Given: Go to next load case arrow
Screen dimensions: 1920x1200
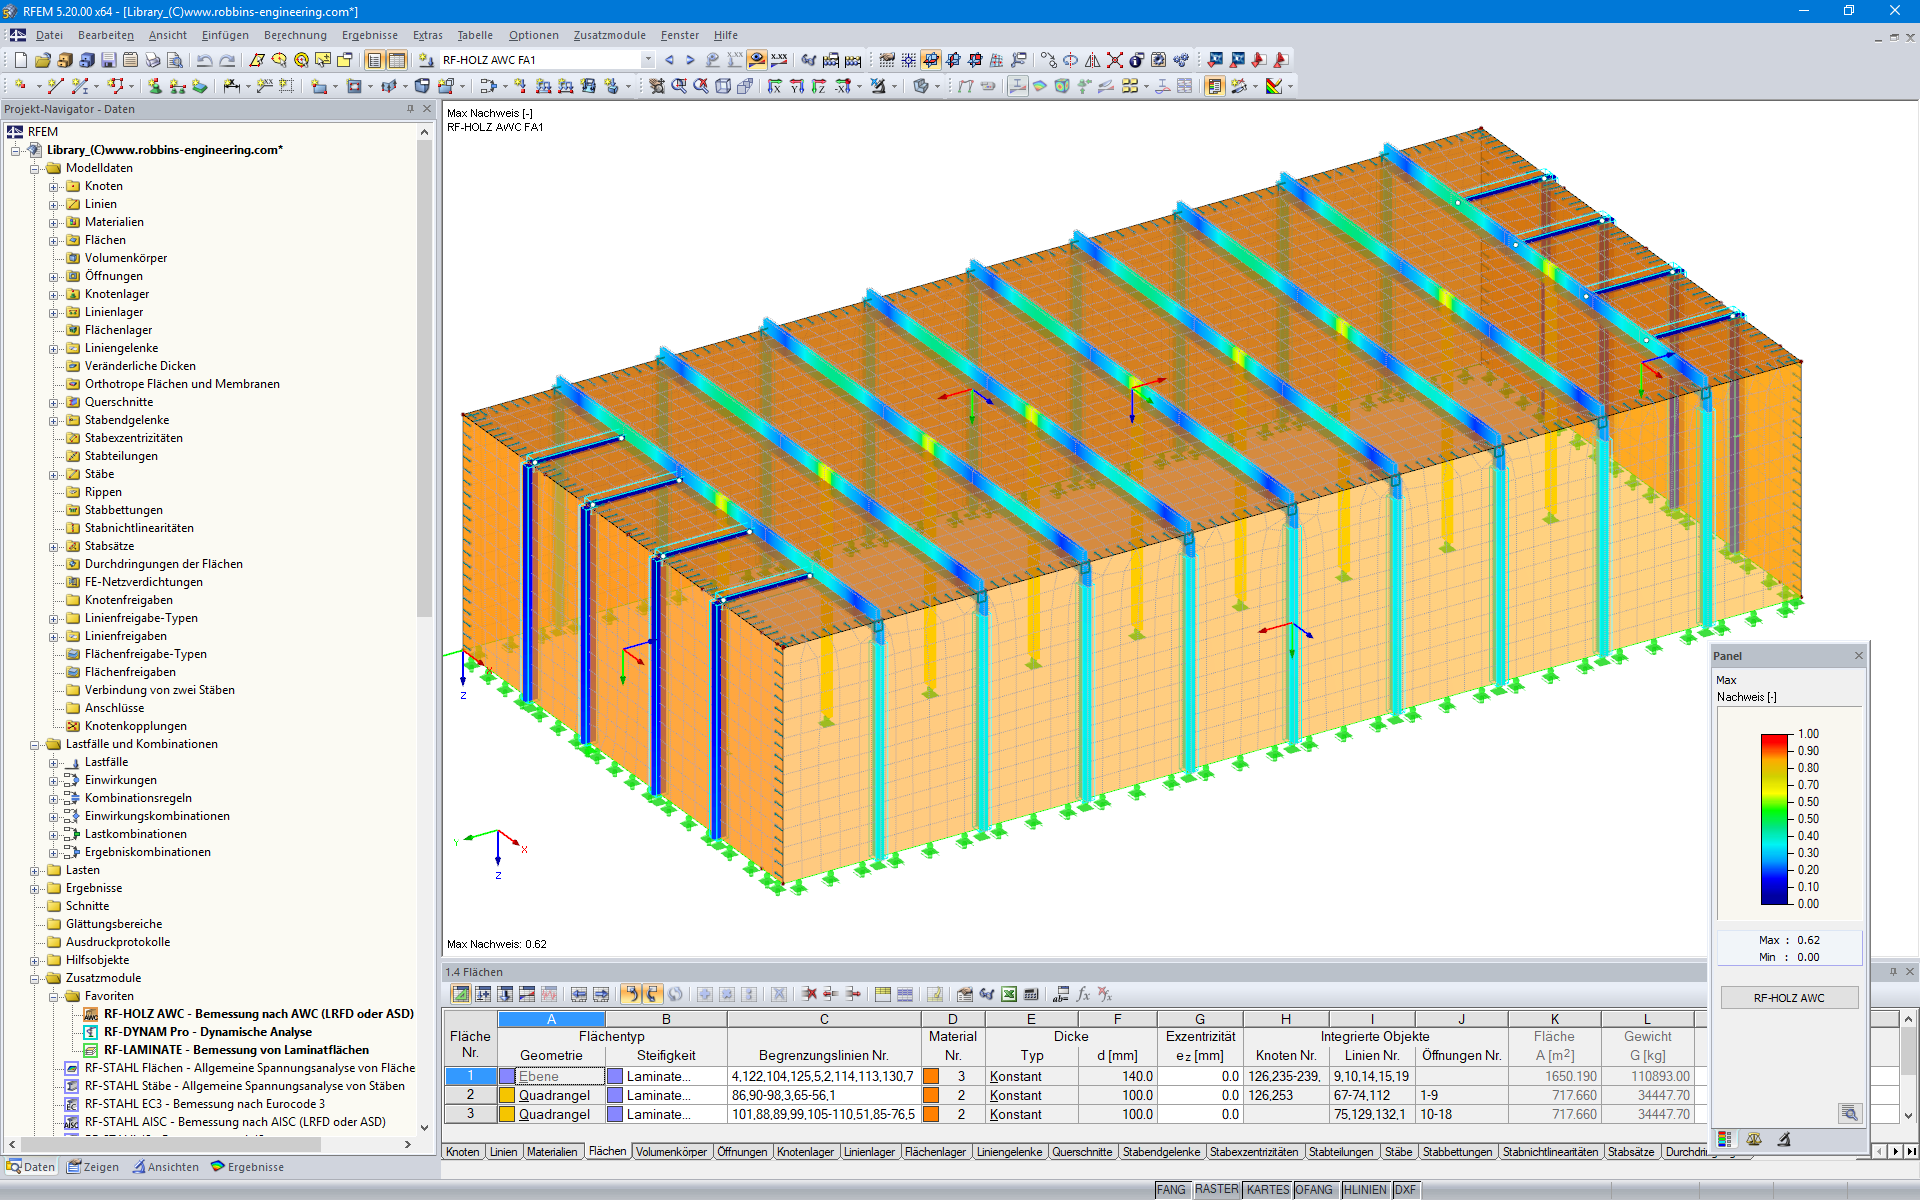Looking at the screenshot, I should [x=690, y=60].
